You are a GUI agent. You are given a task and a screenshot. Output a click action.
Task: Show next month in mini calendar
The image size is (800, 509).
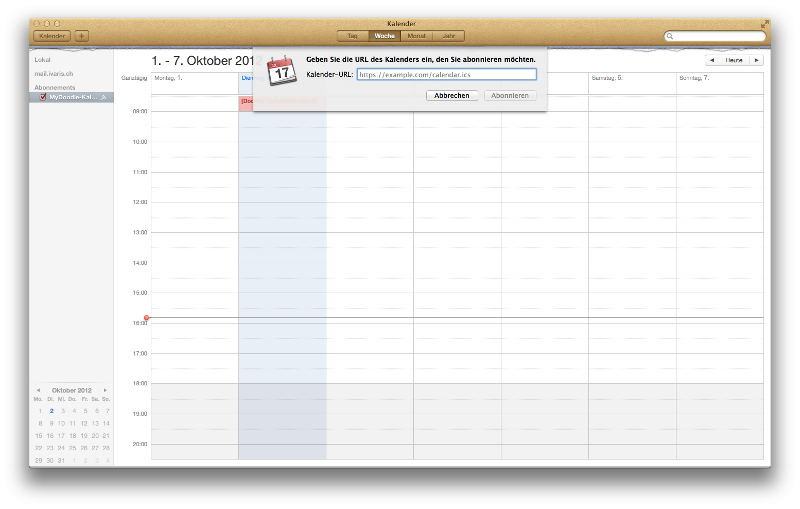[105, 390]
